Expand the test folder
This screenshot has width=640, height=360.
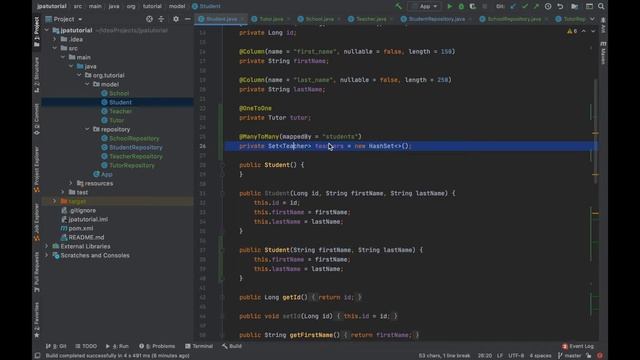click(63, 192)
